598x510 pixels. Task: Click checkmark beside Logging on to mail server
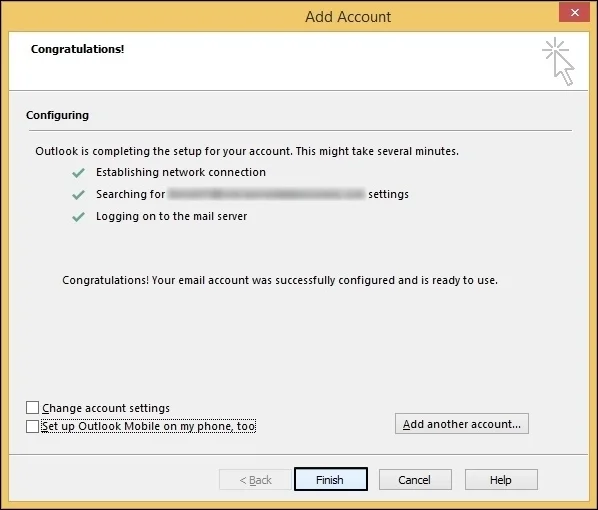point(78,217)
